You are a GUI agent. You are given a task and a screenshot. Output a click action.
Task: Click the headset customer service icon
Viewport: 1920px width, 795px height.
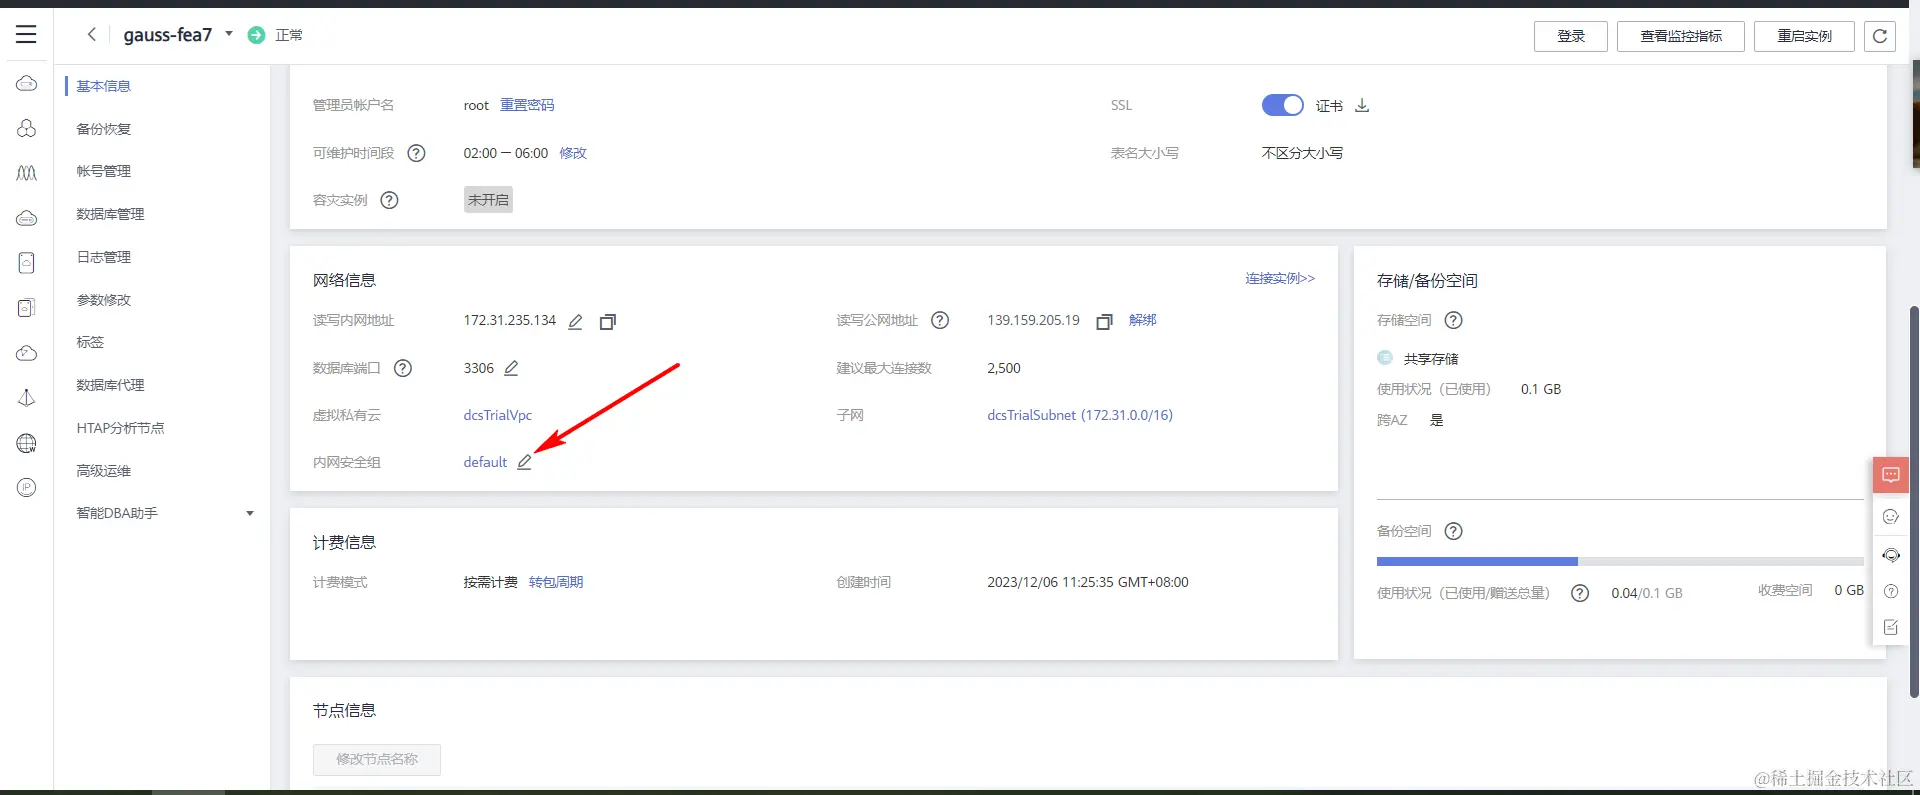(x=1891, y=555)
